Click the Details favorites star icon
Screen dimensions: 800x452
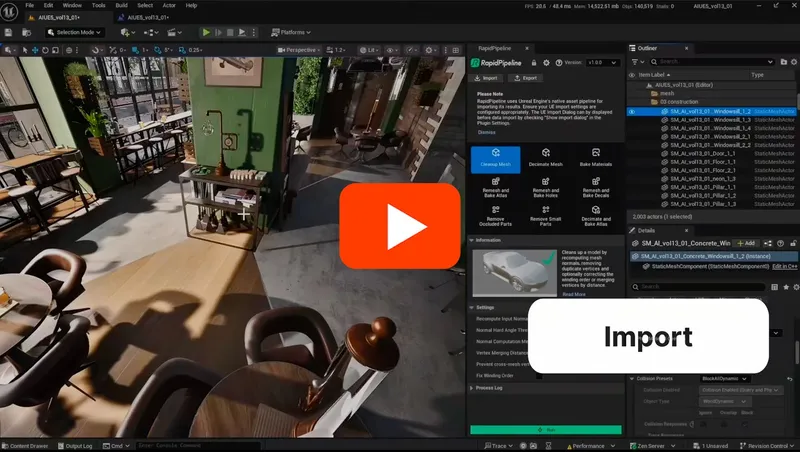pos(786,287)
